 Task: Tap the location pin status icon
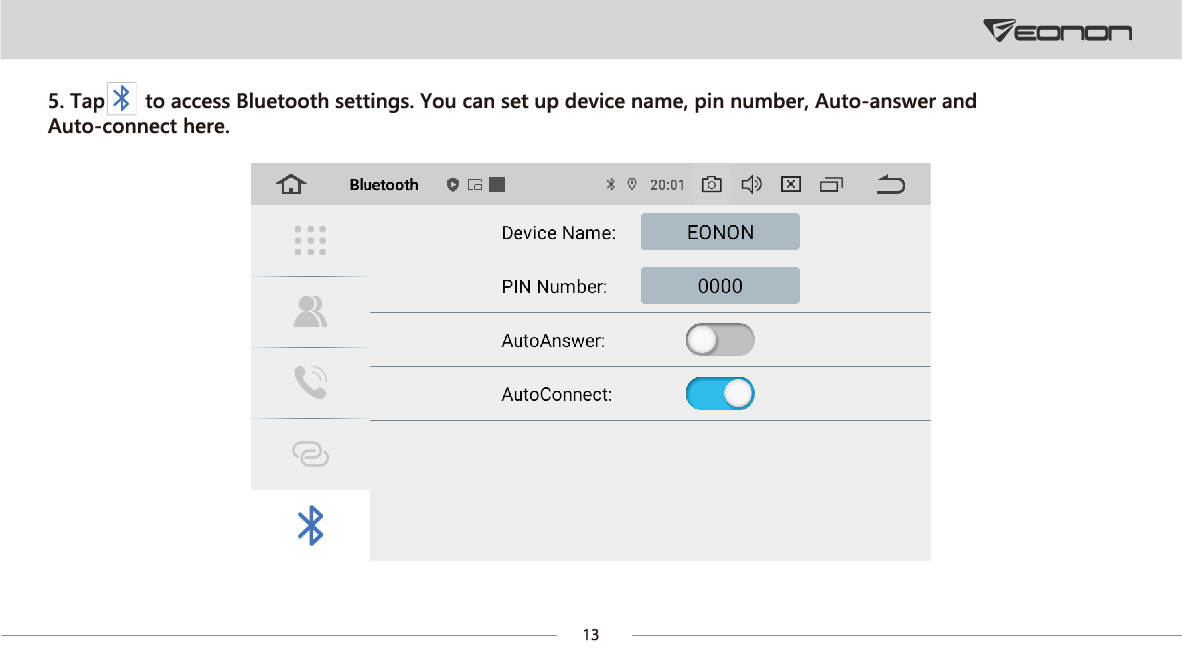632,184
